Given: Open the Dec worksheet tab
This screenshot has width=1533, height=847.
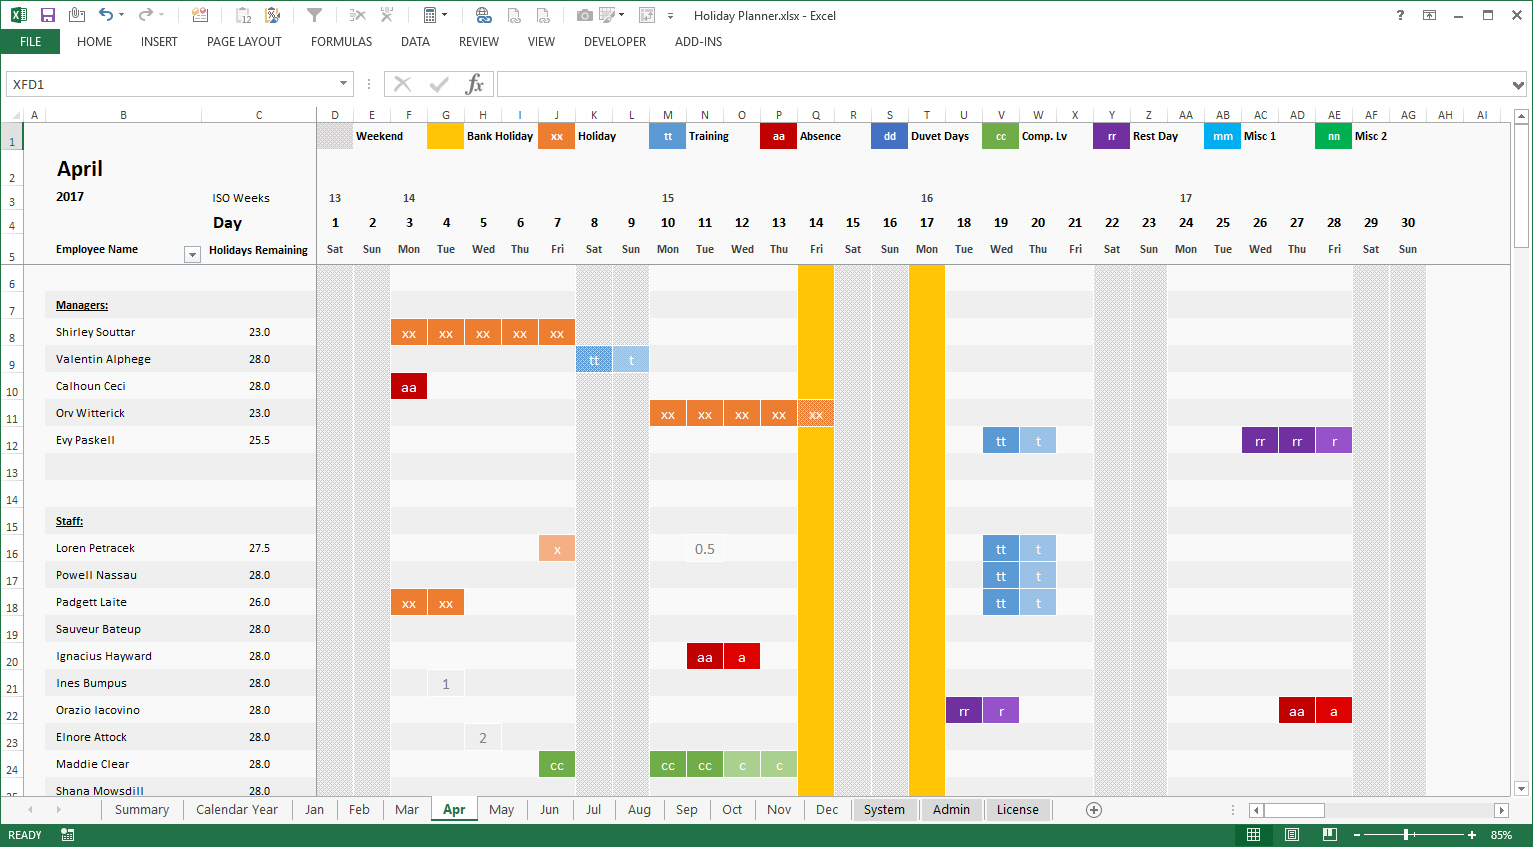Looking at the screenshot, I should pos(826,809).
